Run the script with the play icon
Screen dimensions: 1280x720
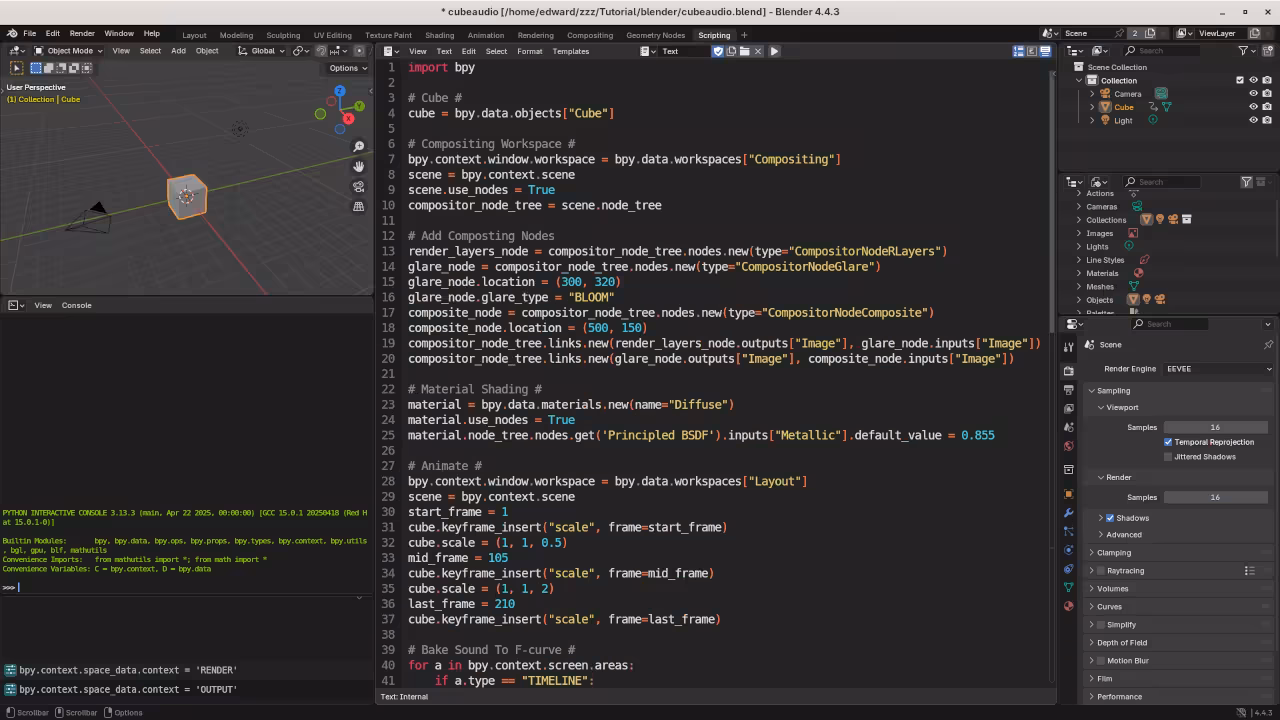click(774, 51)
